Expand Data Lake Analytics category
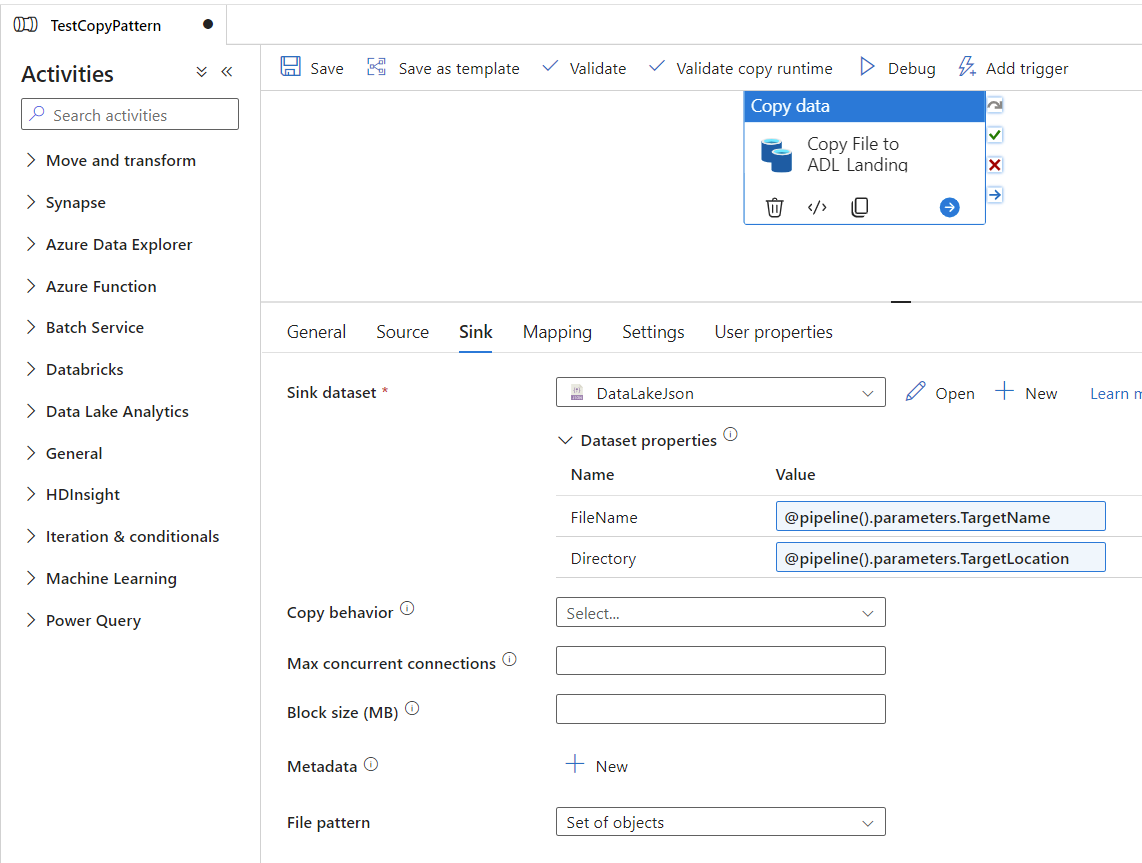The image size is (1142, 863). (x=31, y=411)
